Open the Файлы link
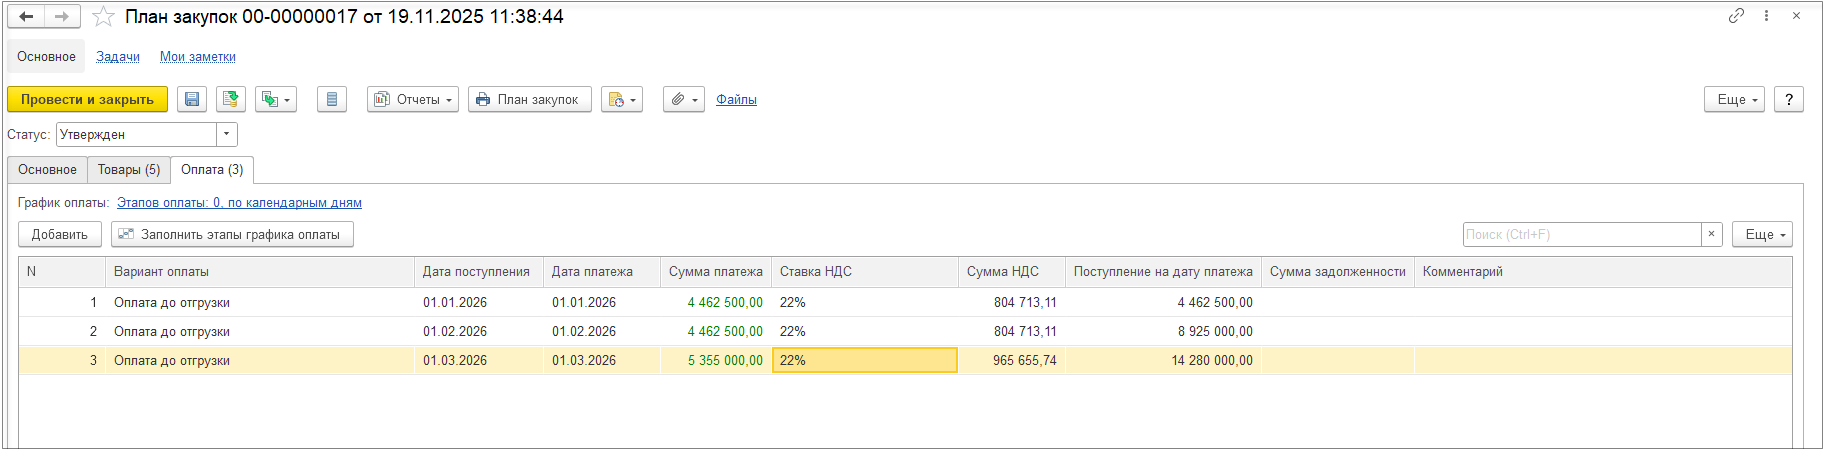The width and height of the screenshot is (1823, 449). pyautogui.click(x=736, y=100)
